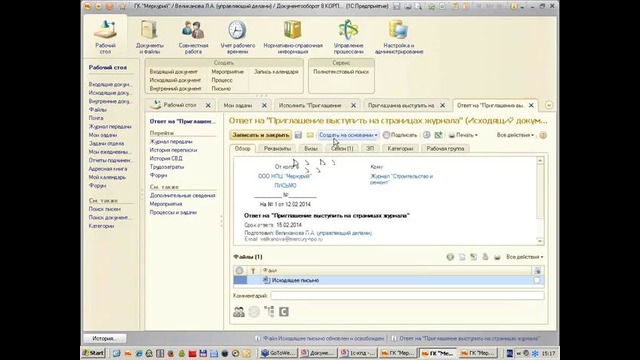Click the people group icon below comment
Screen dimensions: 640x360
239,312
